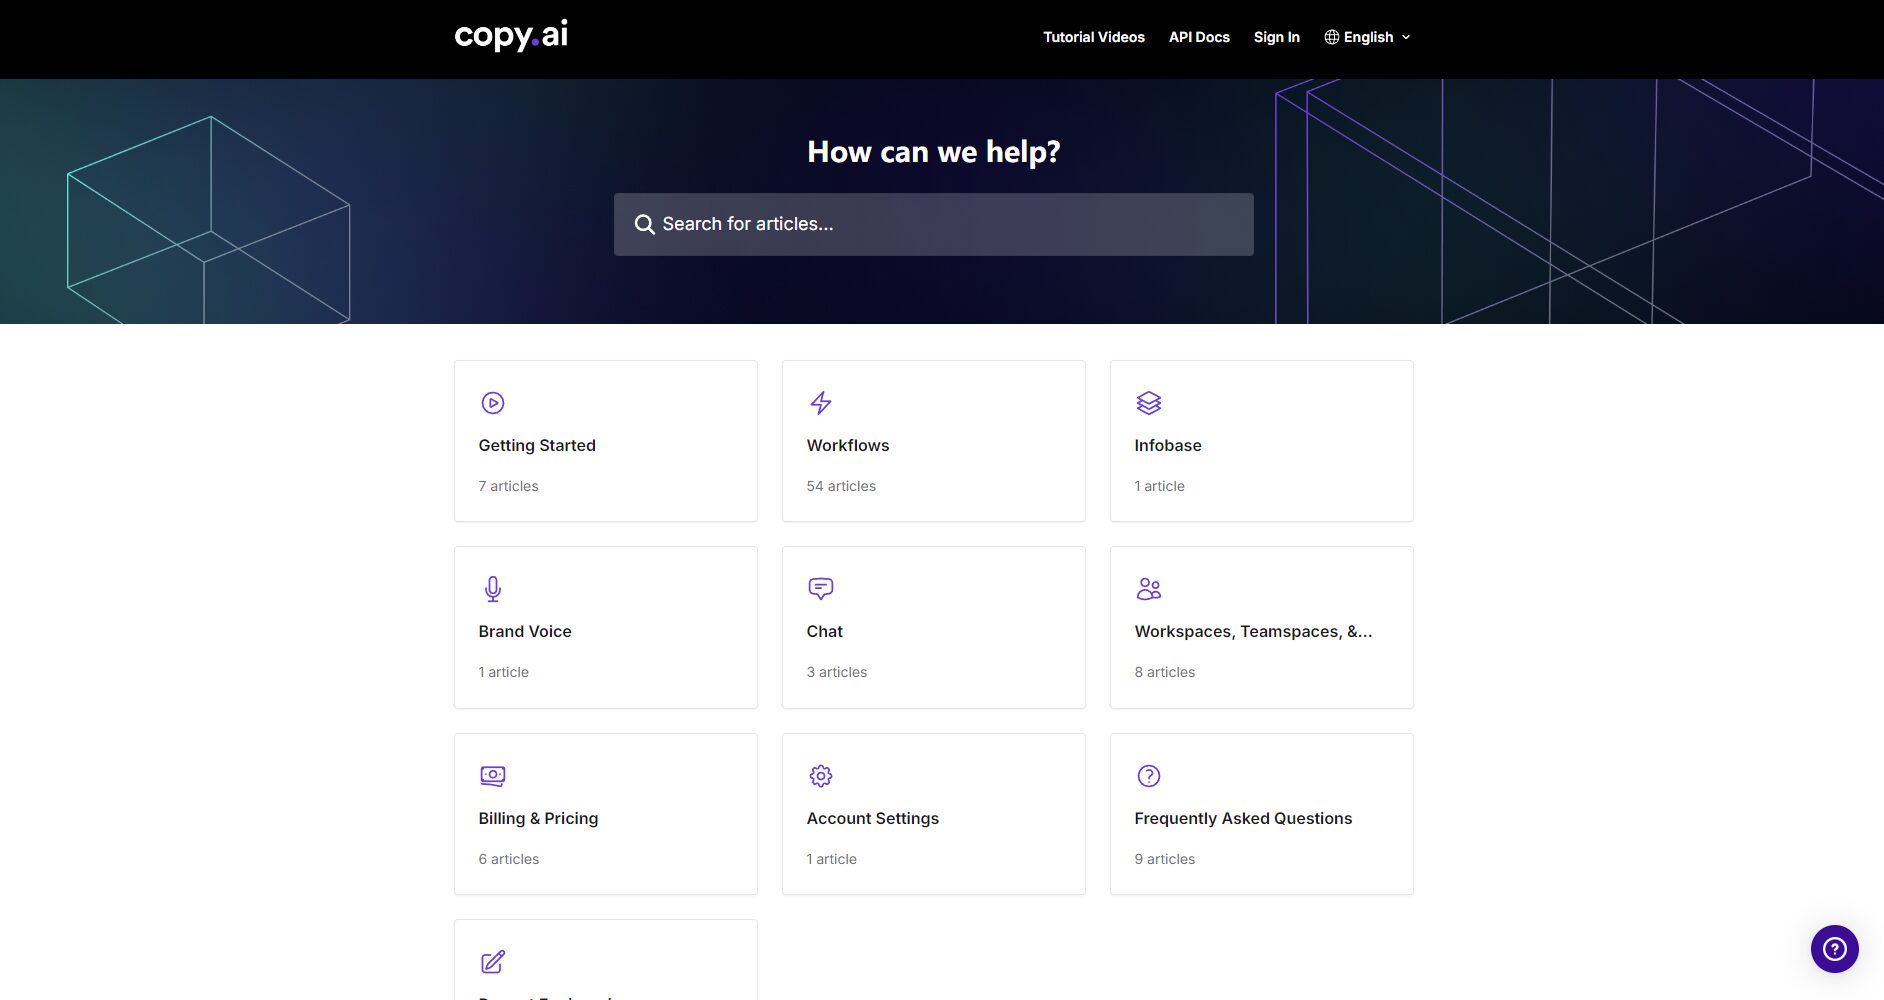1884x1000 pixels.
Task: Open the help widget in bottom corner
Action: (1834, 948)
